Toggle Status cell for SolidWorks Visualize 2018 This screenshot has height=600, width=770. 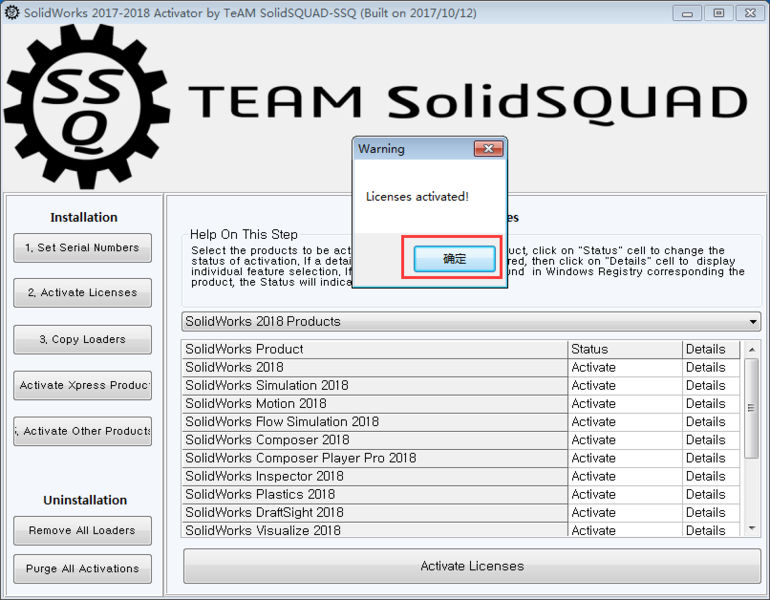coord(625,530)
